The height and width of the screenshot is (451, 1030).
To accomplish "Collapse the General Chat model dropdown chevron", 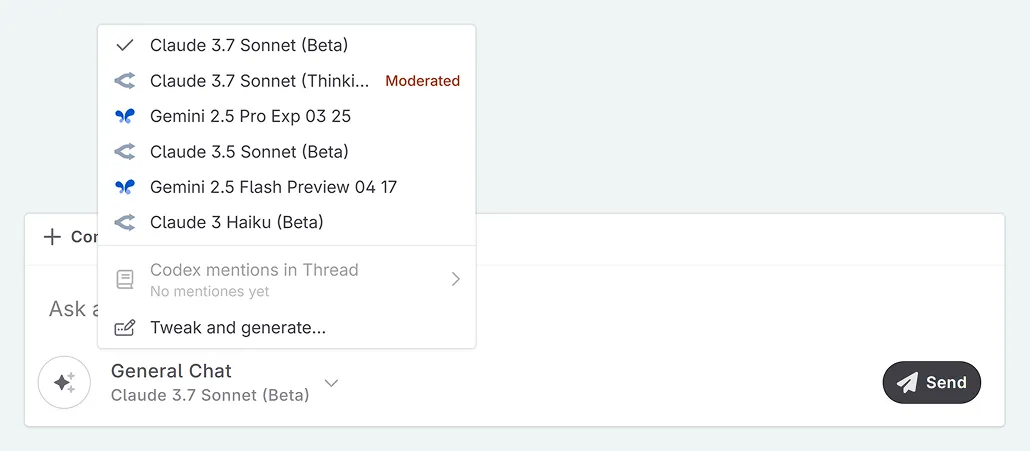I will click(x=332, y=383).
